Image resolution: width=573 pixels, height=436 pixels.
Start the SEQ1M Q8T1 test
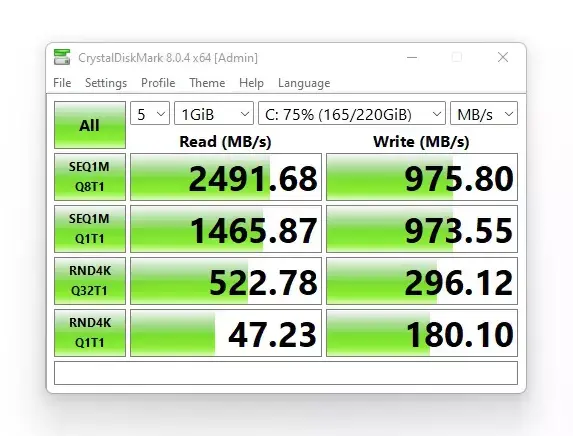[x=90, y=177]
